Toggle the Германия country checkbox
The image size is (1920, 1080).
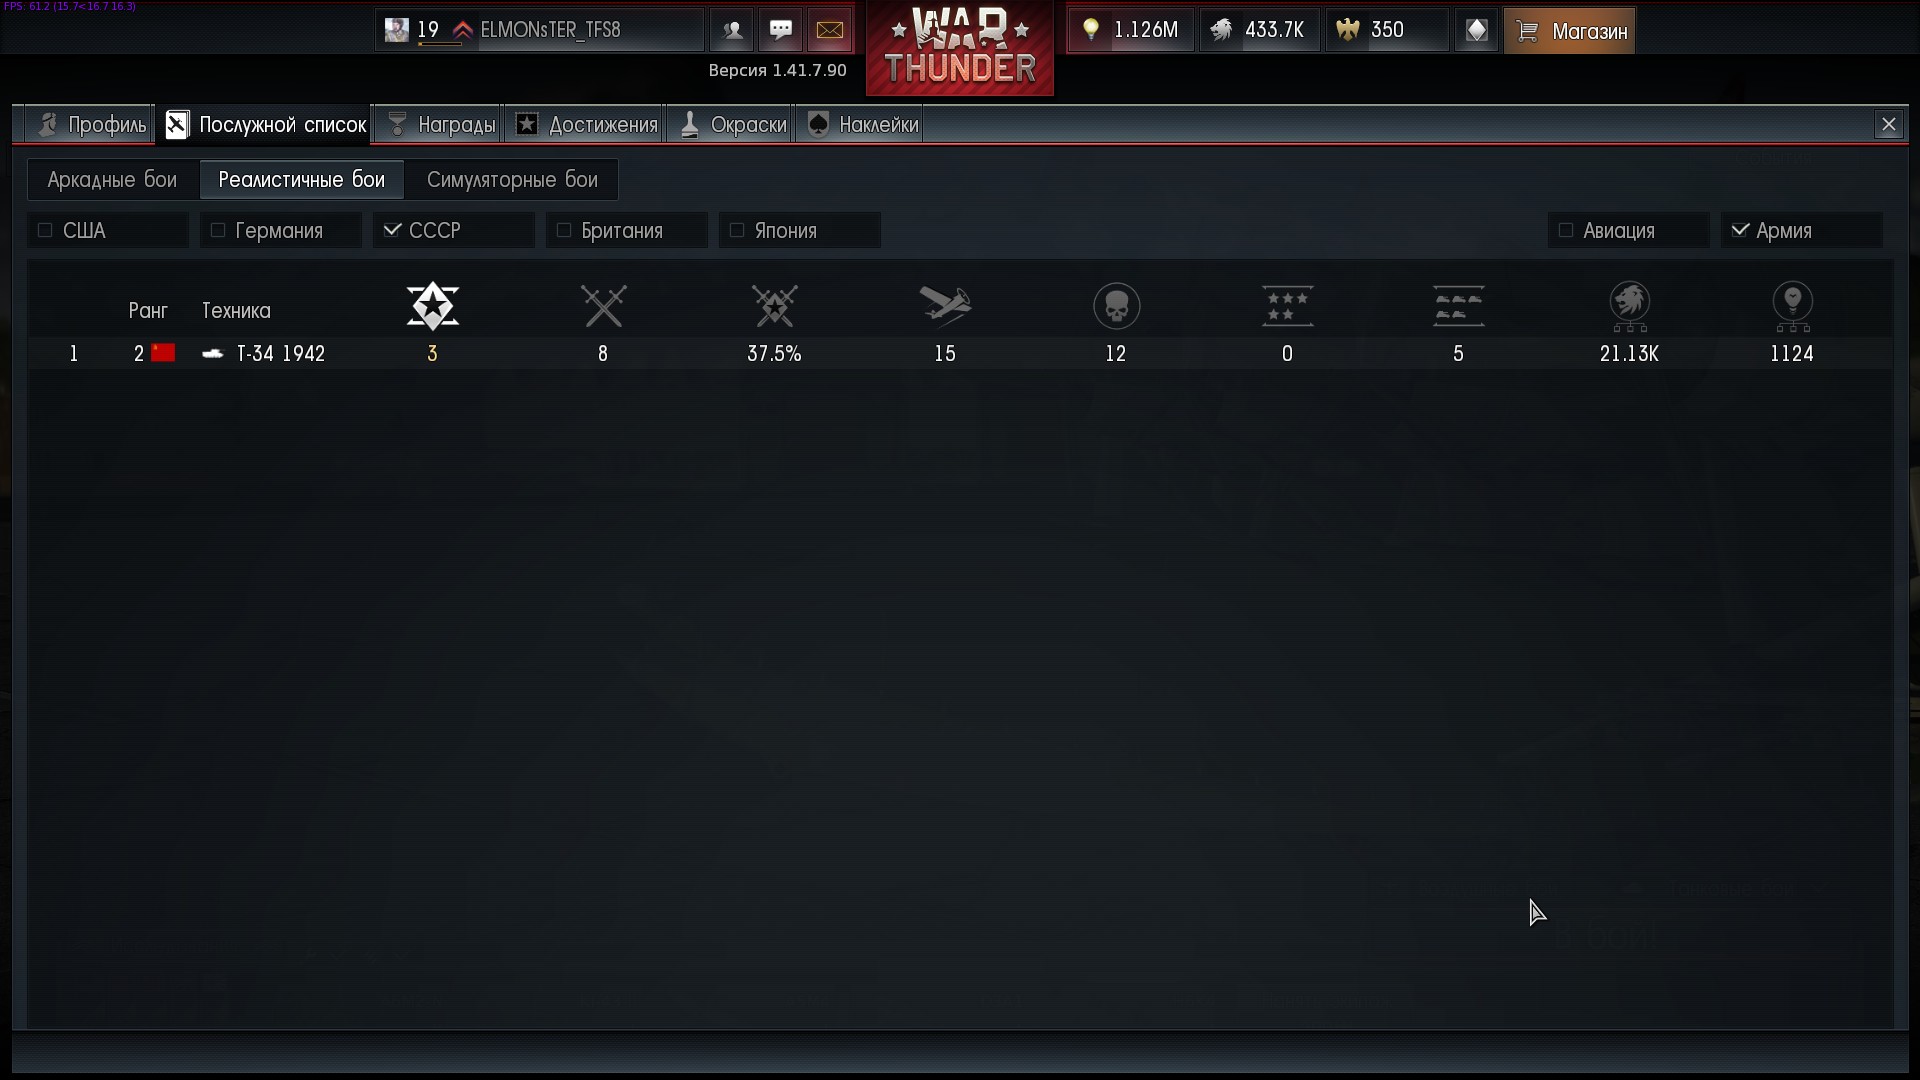pos(218,231)
